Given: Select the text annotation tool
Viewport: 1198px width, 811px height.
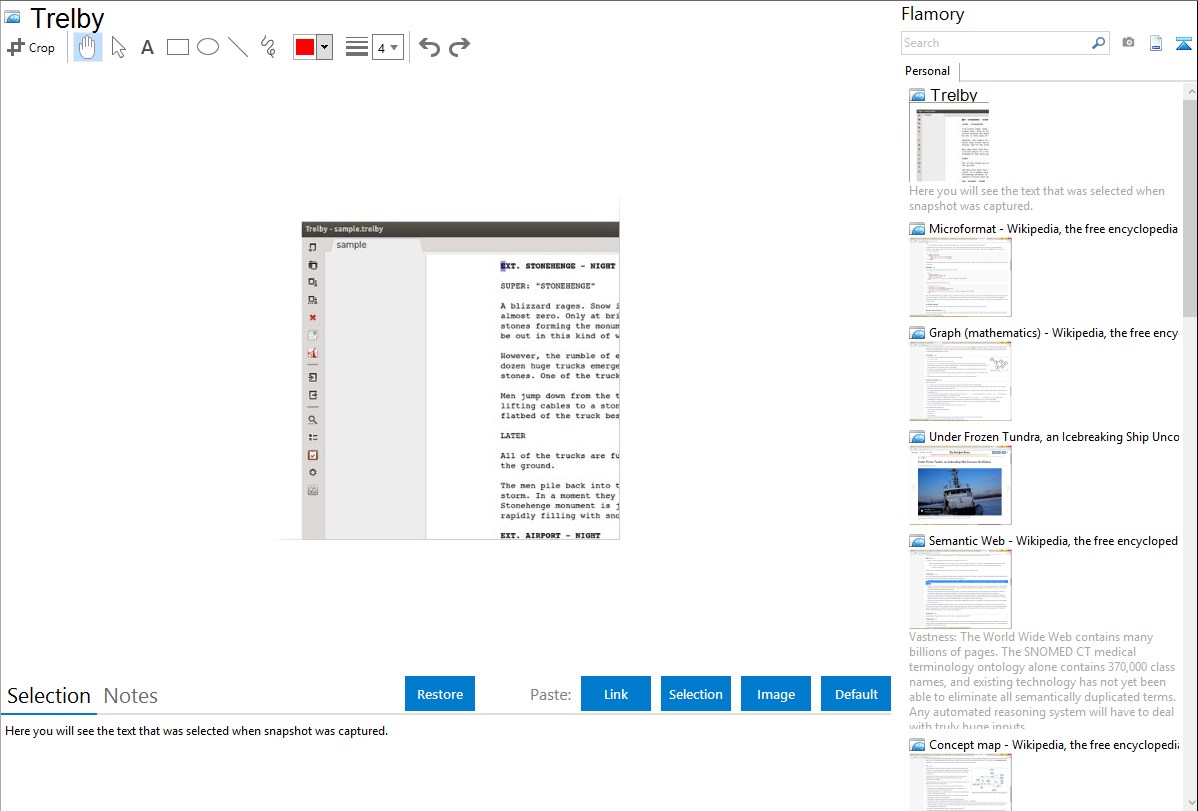Looking at the screenshot, I should pyautogui.click(x=147, y=47).
